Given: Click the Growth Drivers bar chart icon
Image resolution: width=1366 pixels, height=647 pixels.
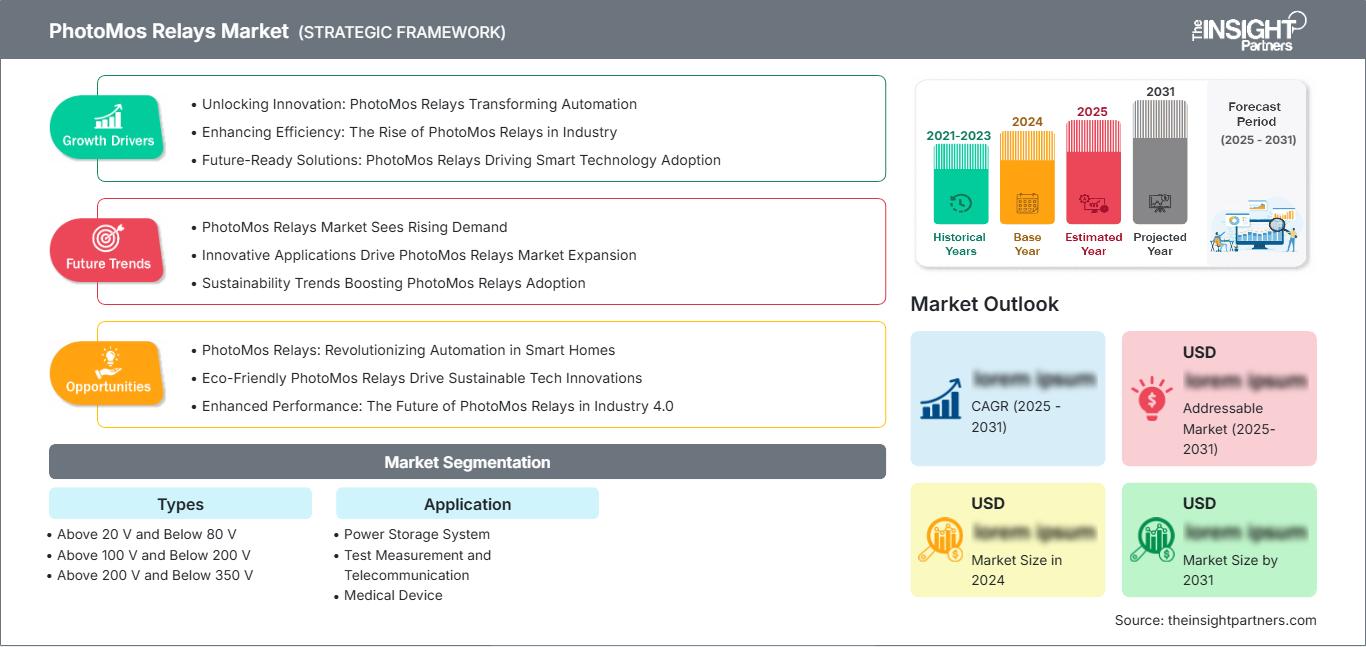Looking at the screenshot, I should [x=108, y=116].
